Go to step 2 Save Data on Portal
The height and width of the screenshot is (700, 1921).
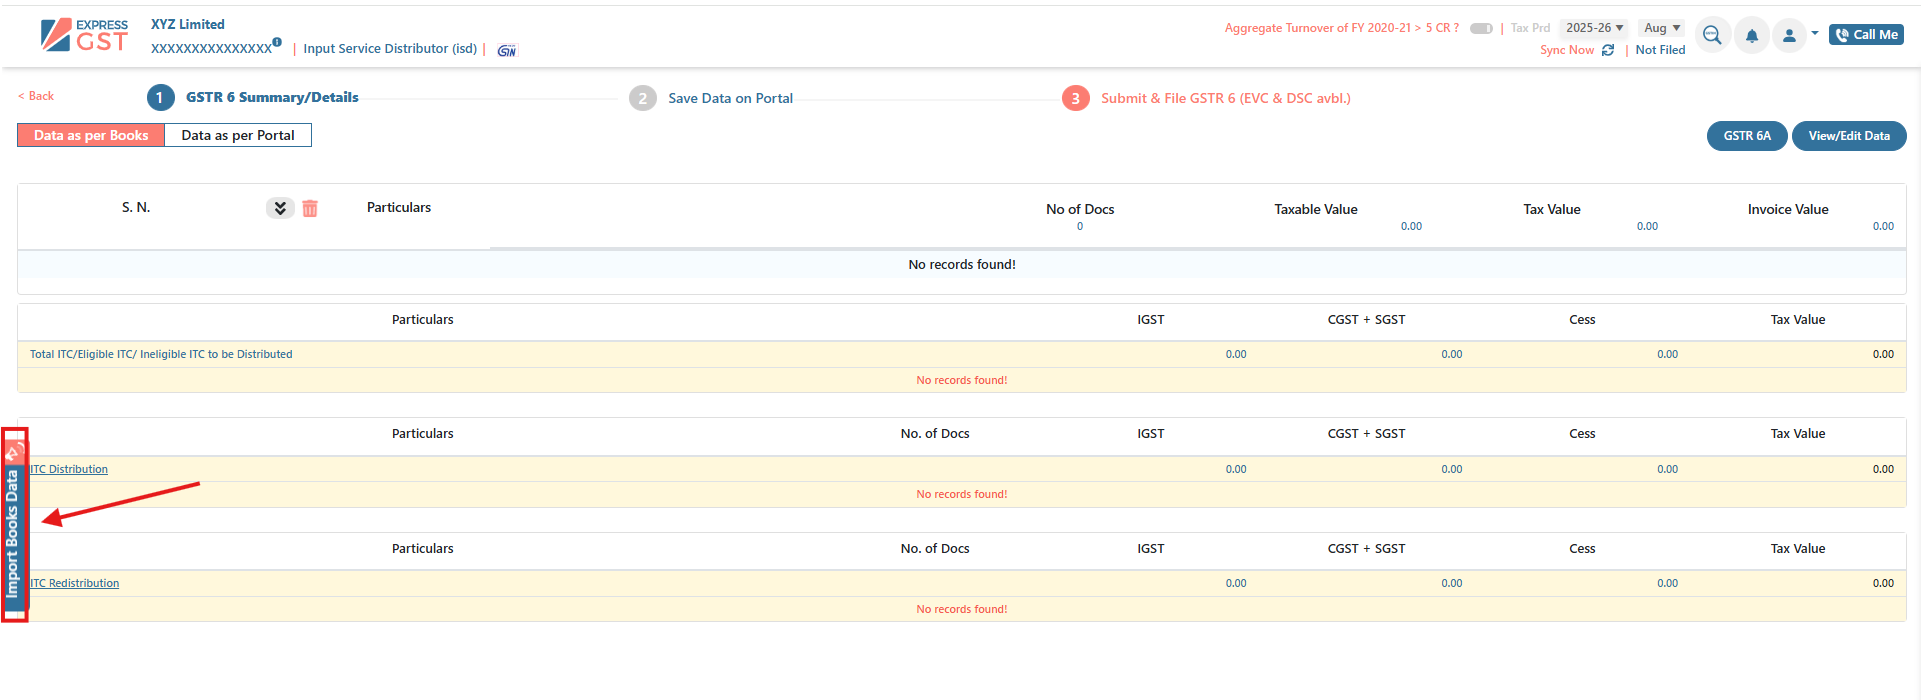point(729,98)
